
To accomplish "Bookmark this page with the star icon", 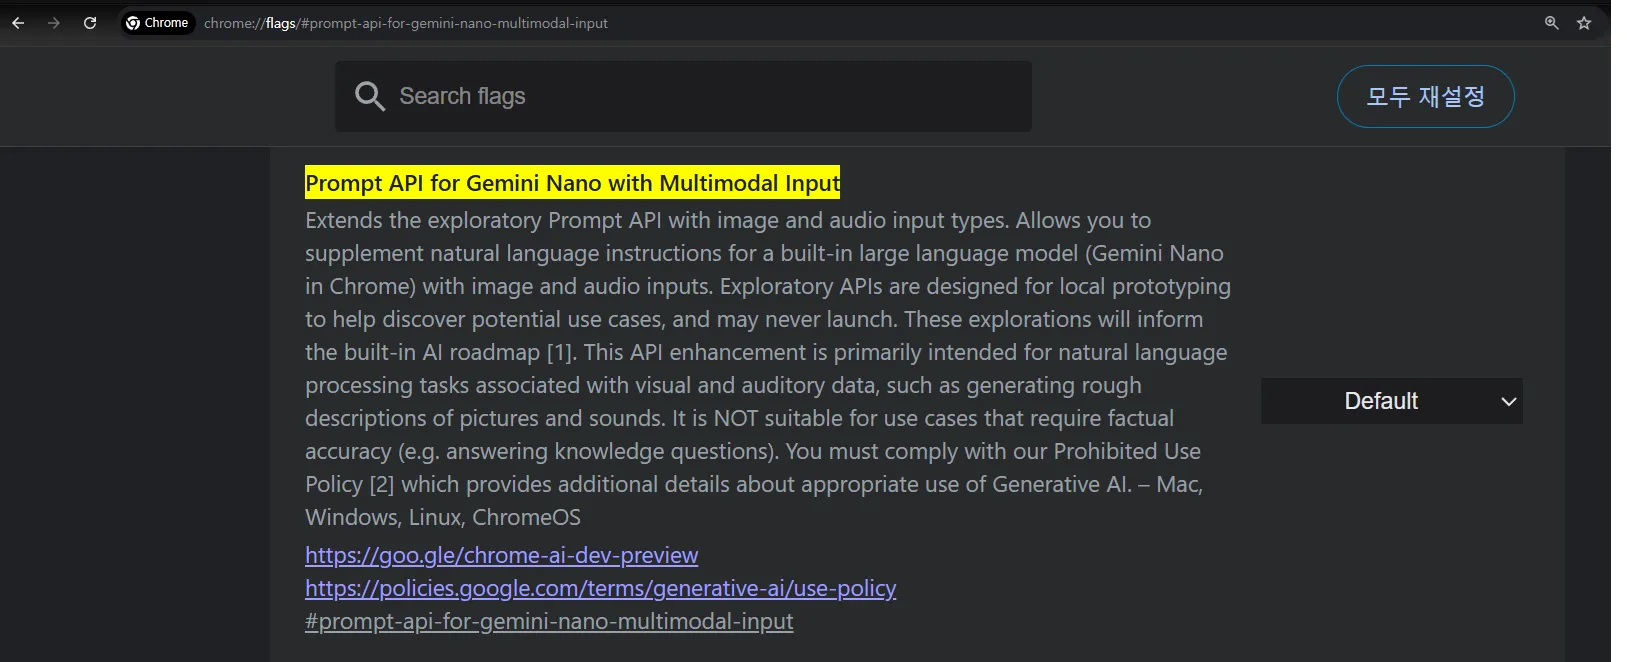I will (x=1584, y=23).
